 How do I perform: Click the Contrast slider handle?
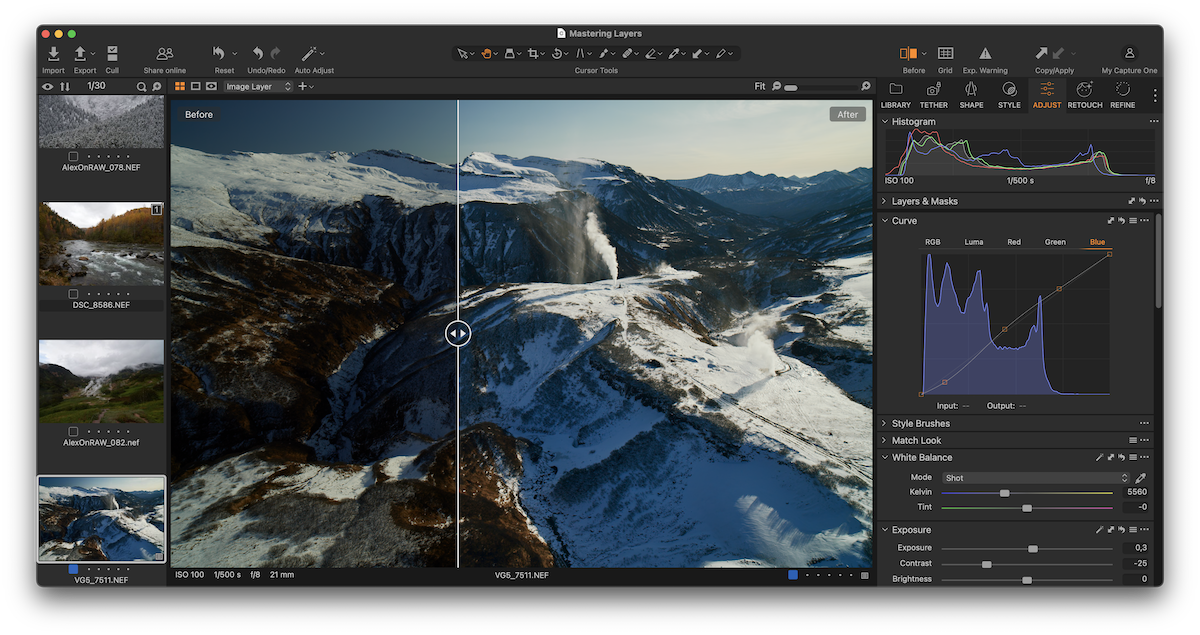pyautogui.click(x=987, y=564)
